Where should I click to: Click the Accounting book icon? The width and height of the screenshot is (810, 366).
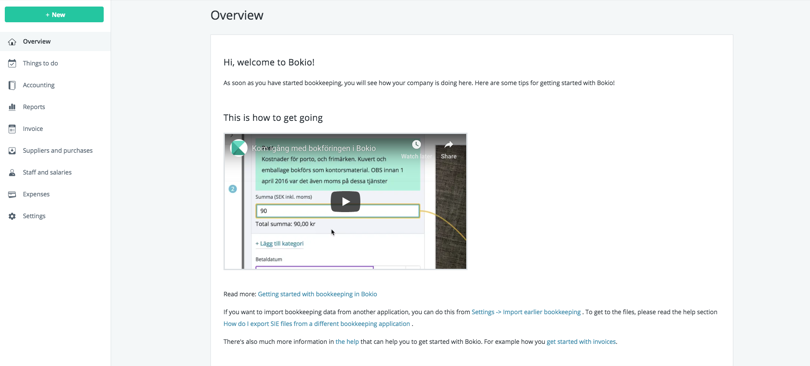coord(12,85)
